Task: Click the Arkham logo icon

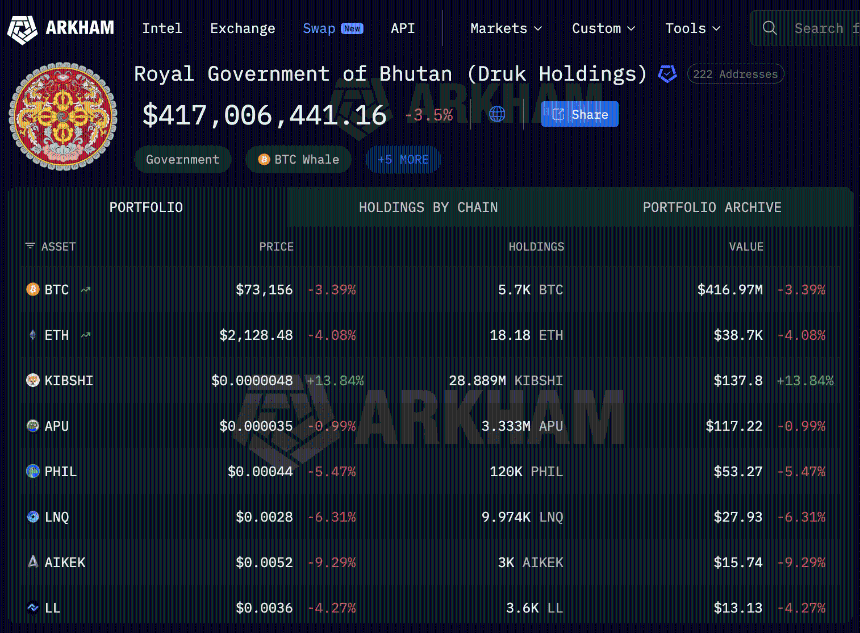Action: 22,28
